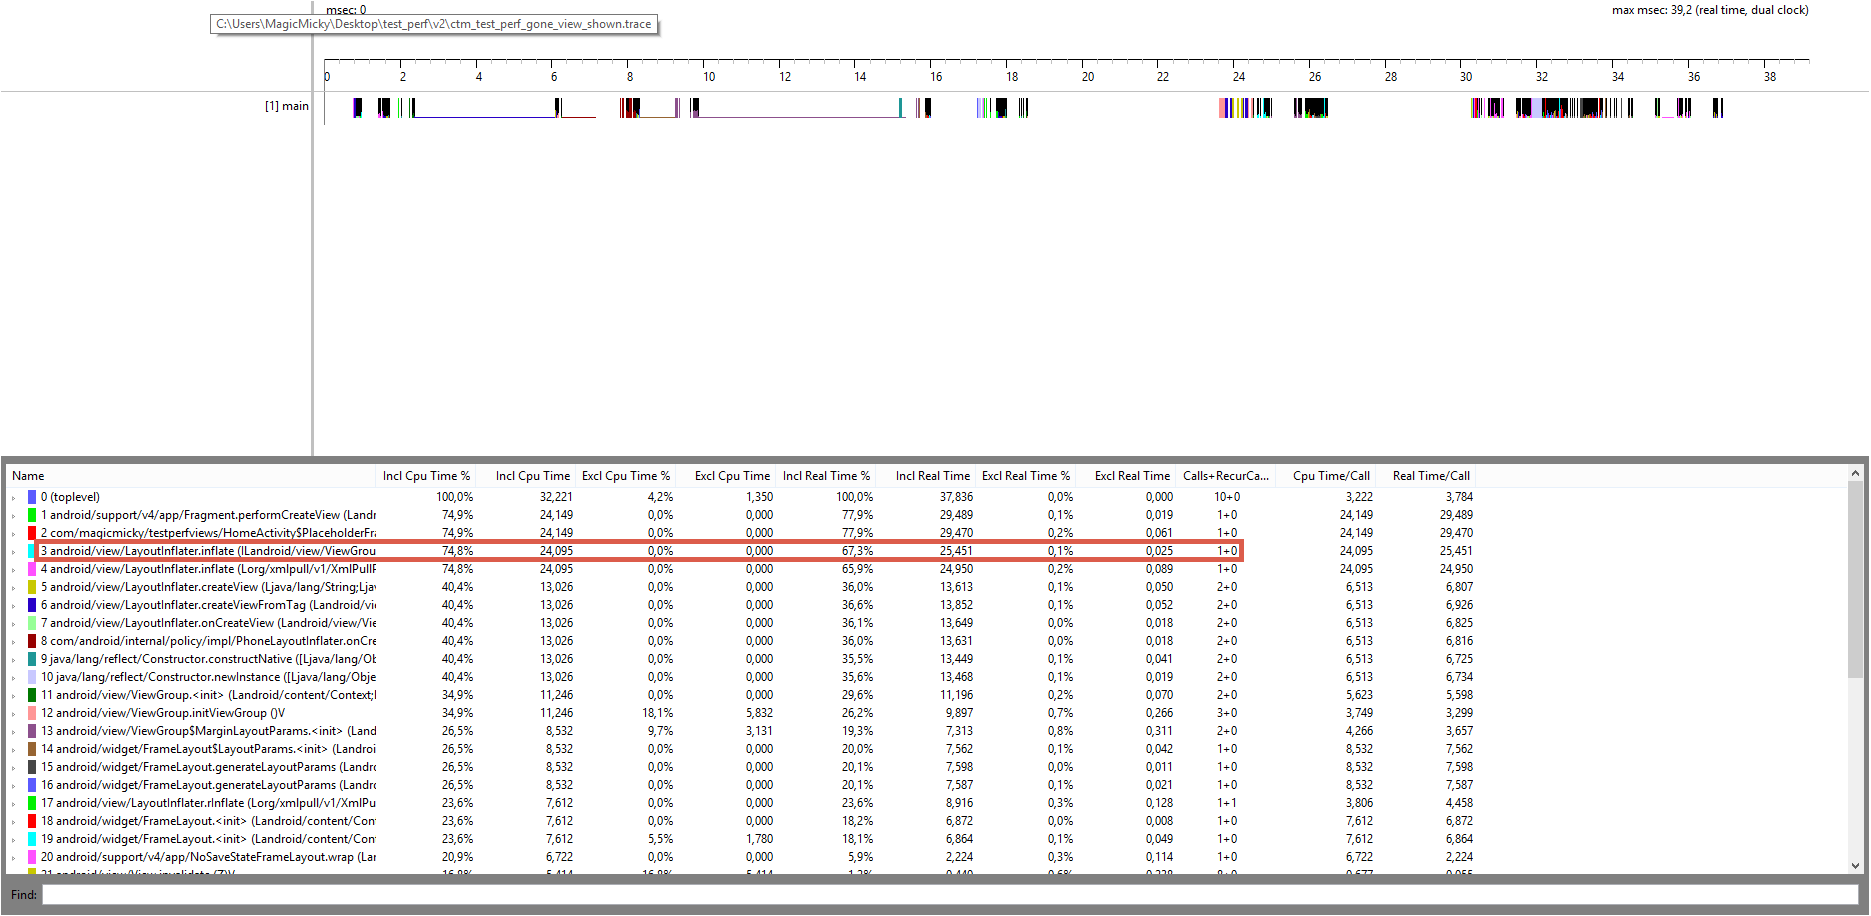Image resolution: width=1871 pixels, height=916 pixels.
Task: Click the max msec 39,2 label
Action: coord(1710,10)
